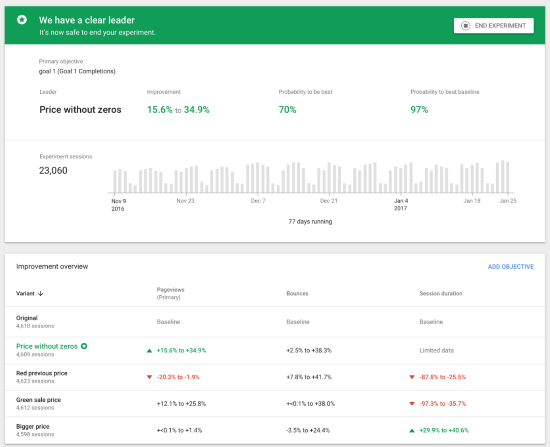Click the Baseline cell under Pageviews

pyautogui.click(x=168, y=322)
